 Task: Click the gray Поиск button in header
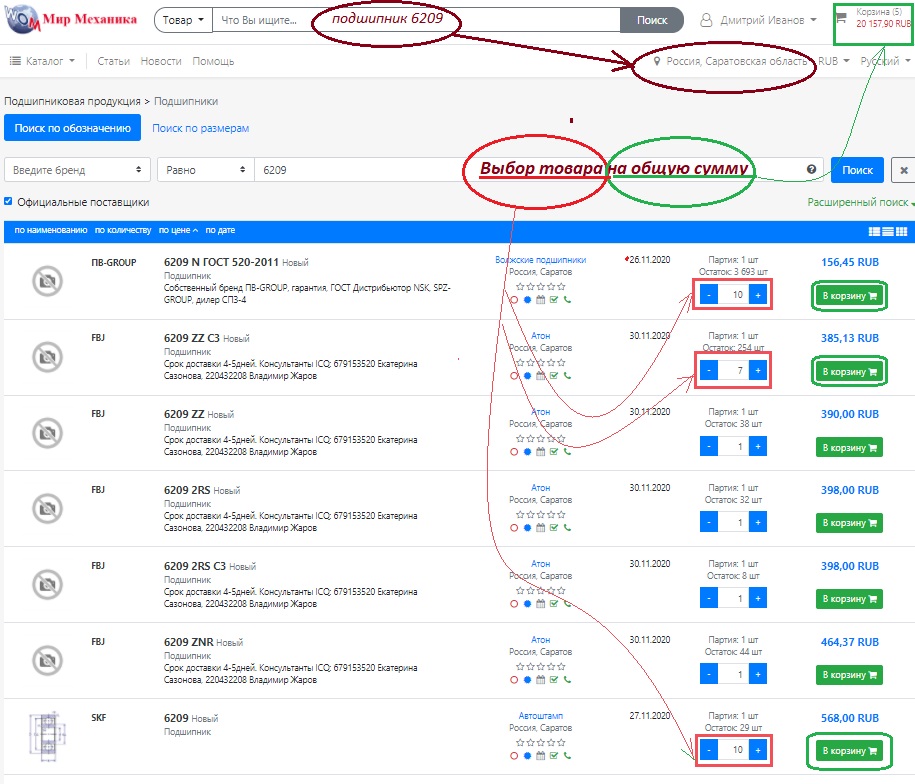652,20
